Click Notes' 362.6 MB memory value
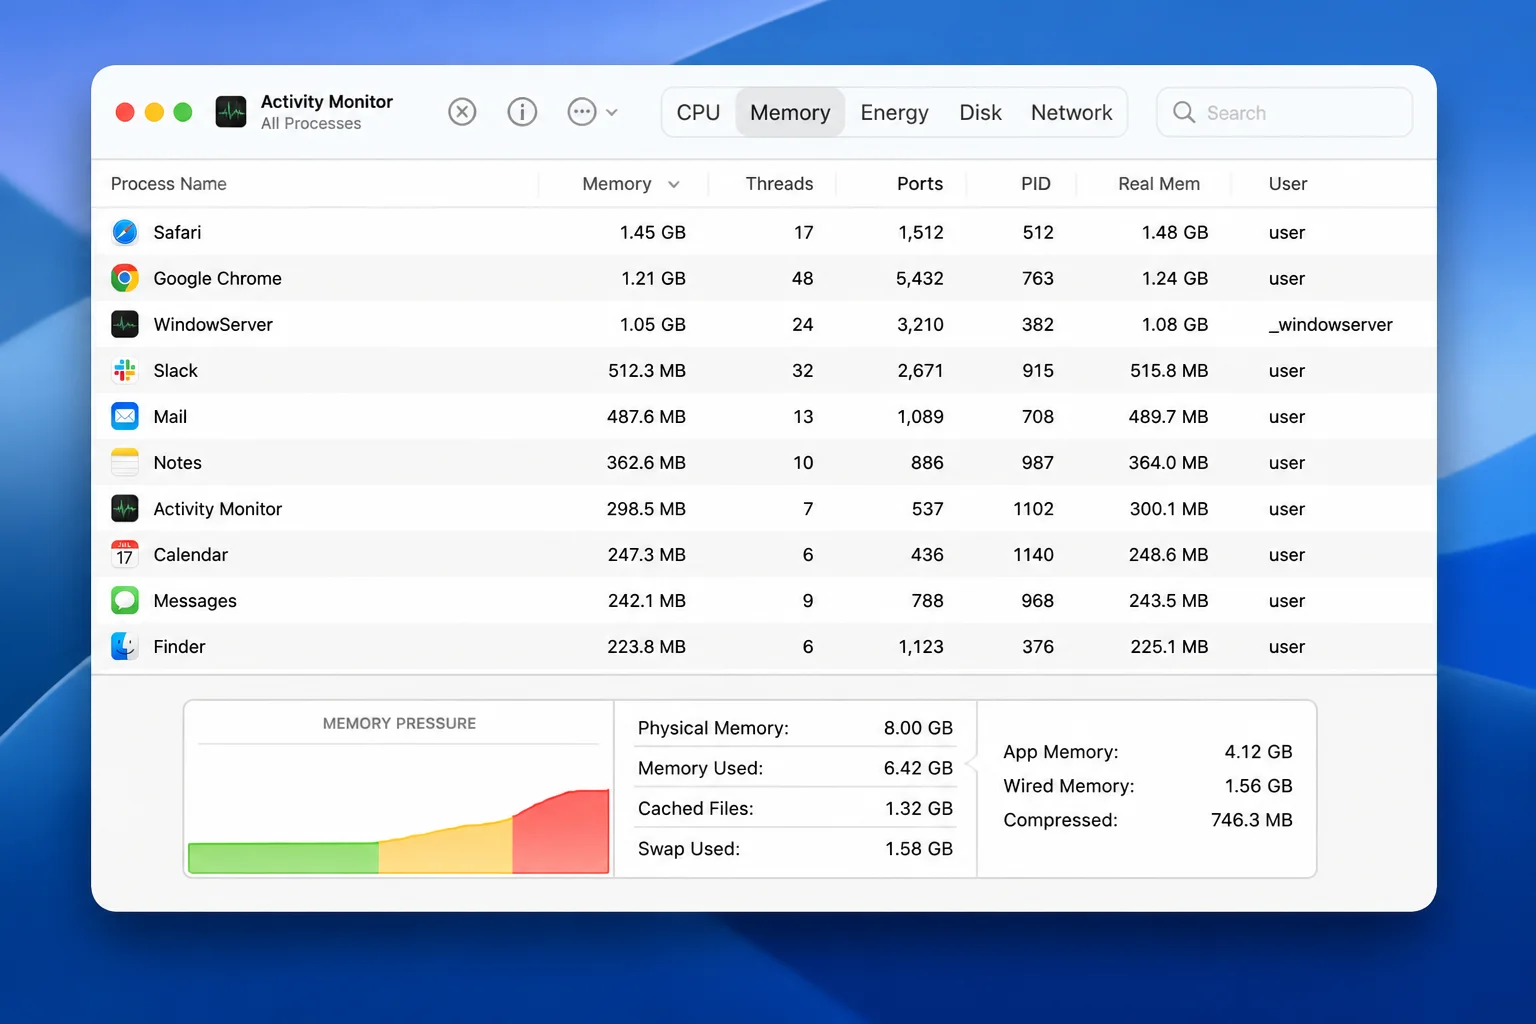Screen dimensions: 1536x1024 coord(646,462)
